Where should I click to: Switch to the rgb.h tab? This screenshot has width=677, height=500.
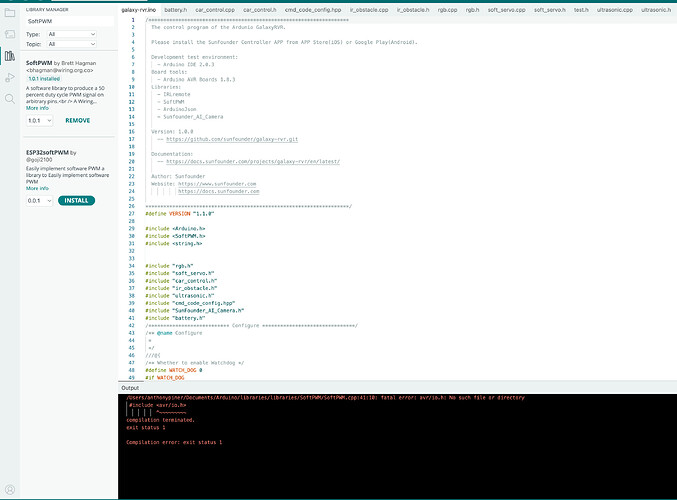tap(472, 9)
